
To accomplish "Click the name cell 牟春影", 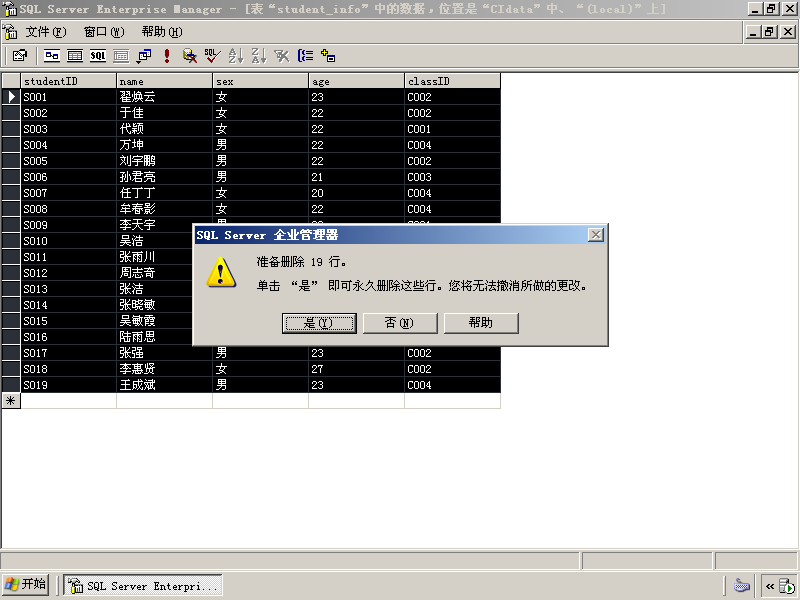I will click(164, 209).
